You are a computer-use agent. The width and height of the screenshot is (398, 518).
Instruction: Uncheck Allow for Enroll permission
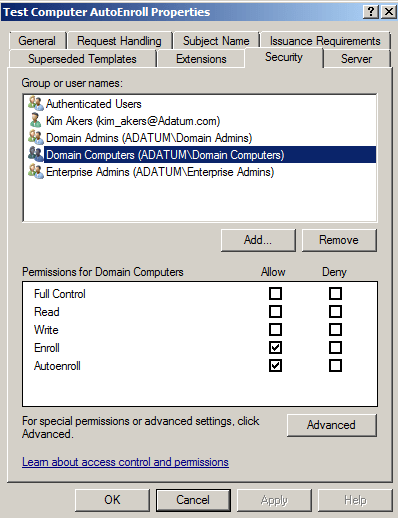tap(275, 348)
